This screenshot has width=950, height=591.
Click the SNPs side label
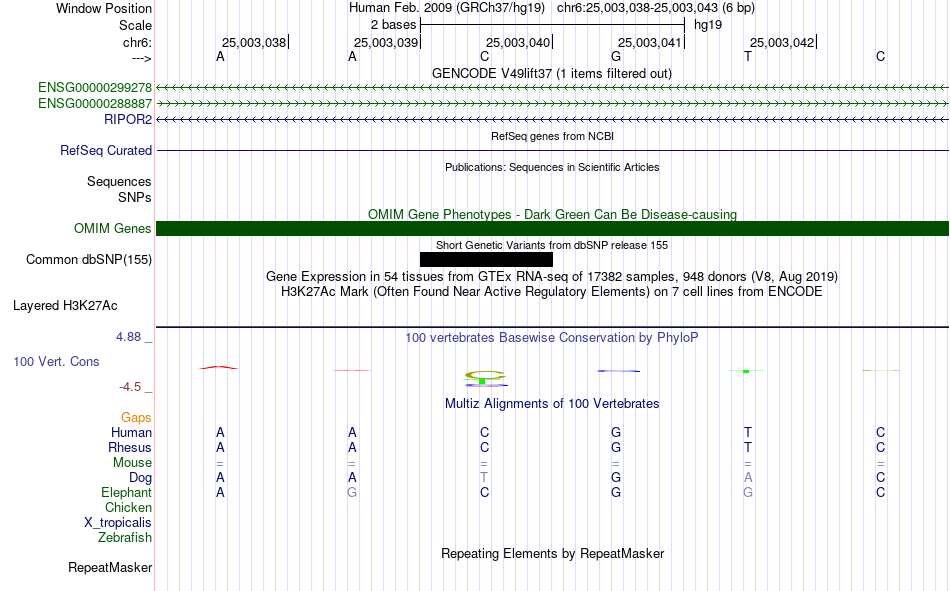135,198
